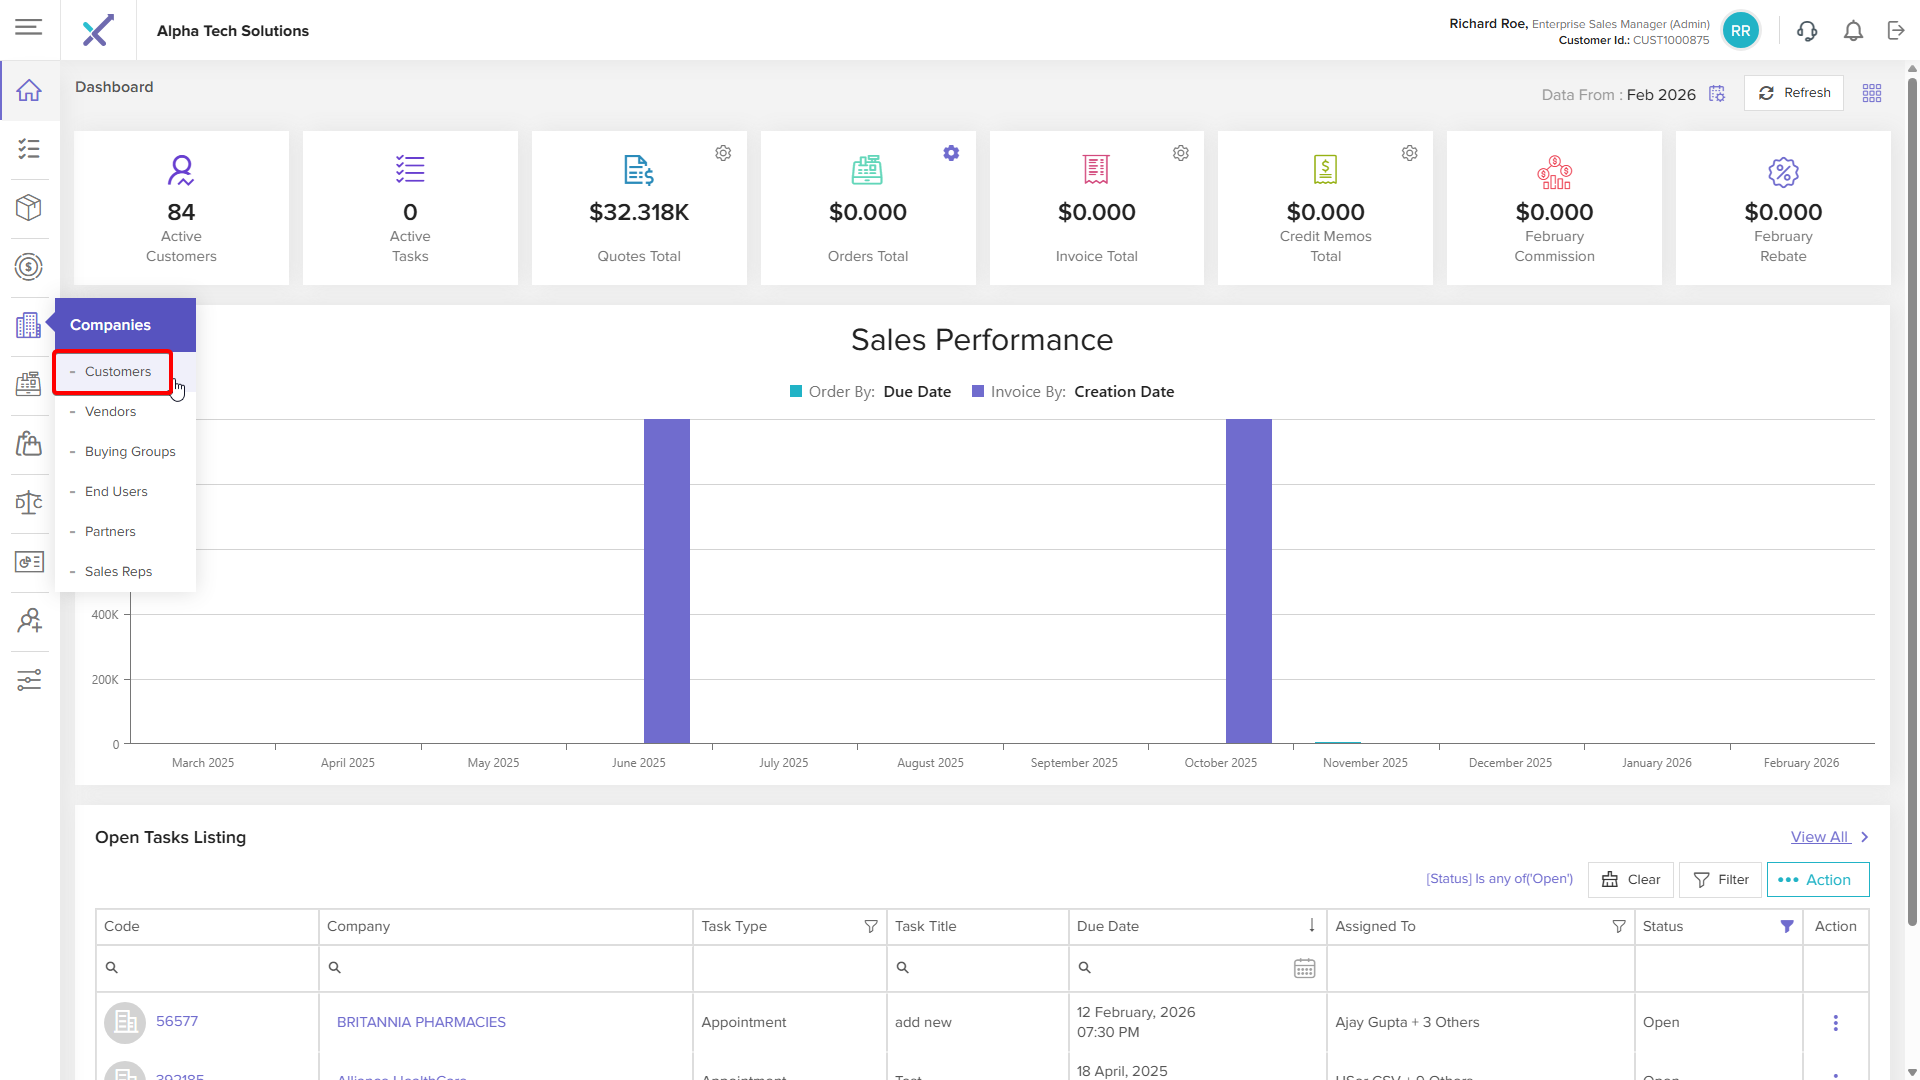This screenshot has width=1920, height=1080.
Task: Select Vendors from Companies menu
Action: click(x=110, y=412)
